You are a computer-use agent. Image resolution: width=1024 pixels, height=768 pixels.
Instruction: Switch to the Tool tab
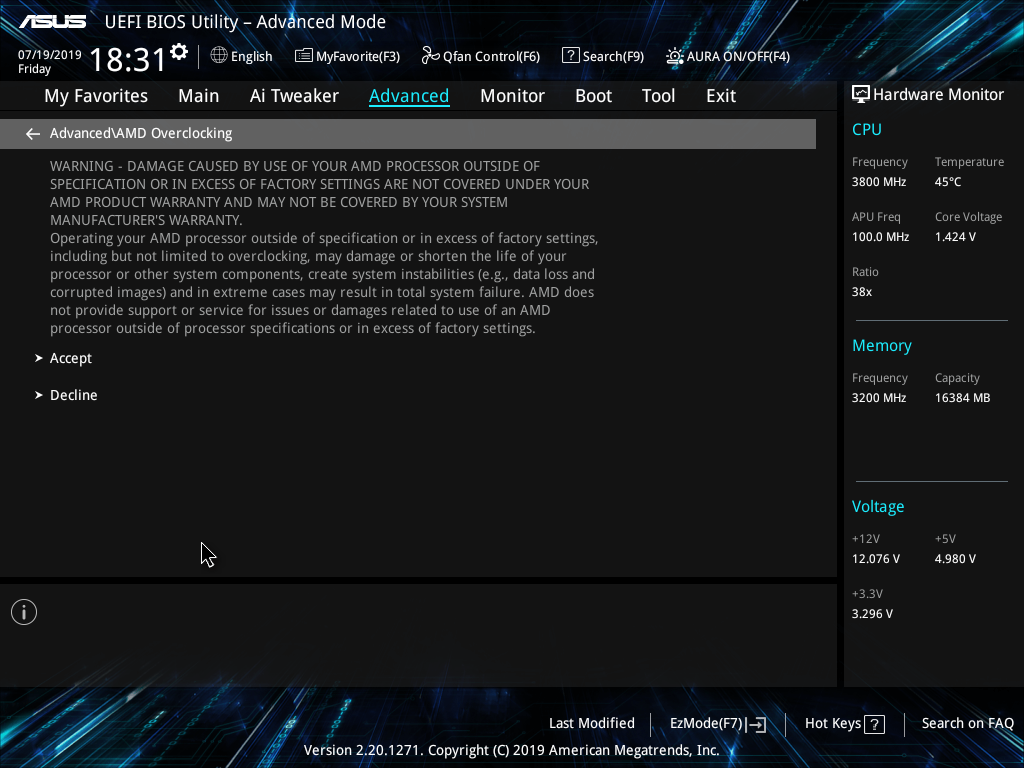click(658, 96)
